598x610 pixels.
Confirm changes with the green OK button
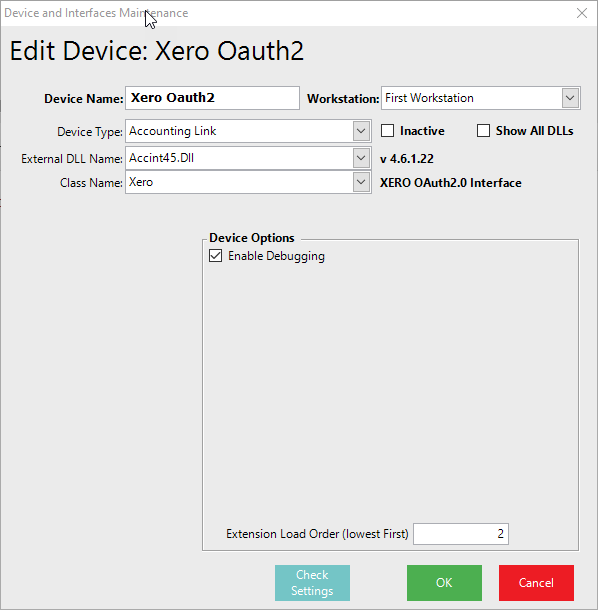point(444,583)
